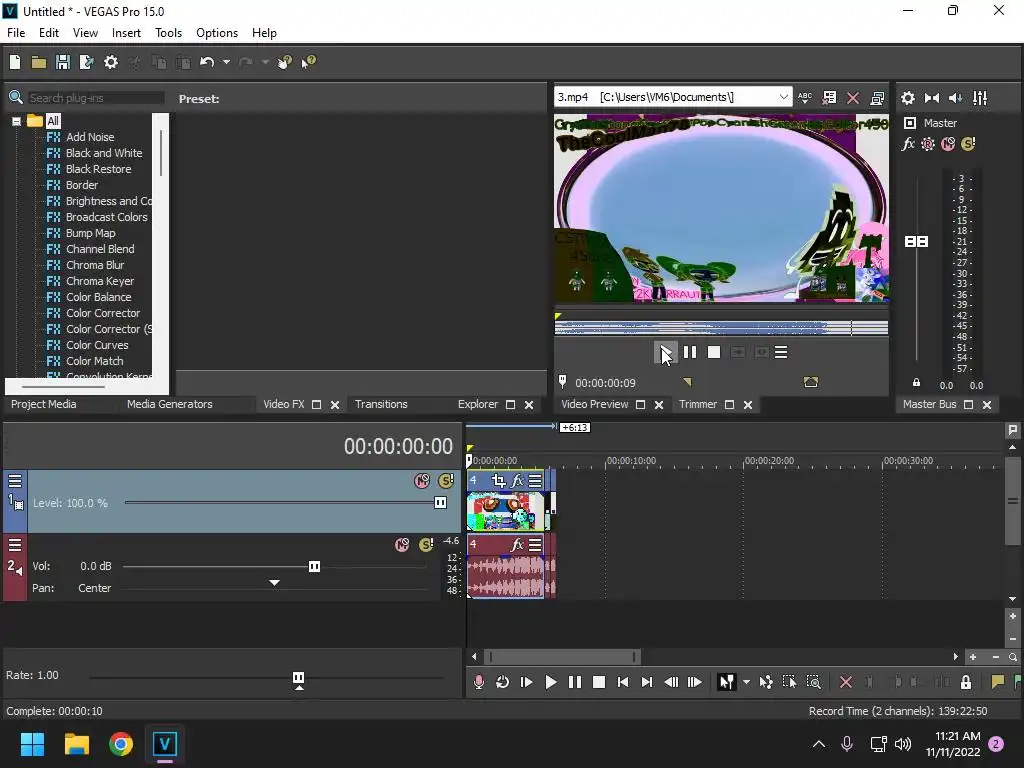This screenshot has height=768, width=1024.
Task: Open the edit tool selector dropdown arrow
Action: pos(746,682)
